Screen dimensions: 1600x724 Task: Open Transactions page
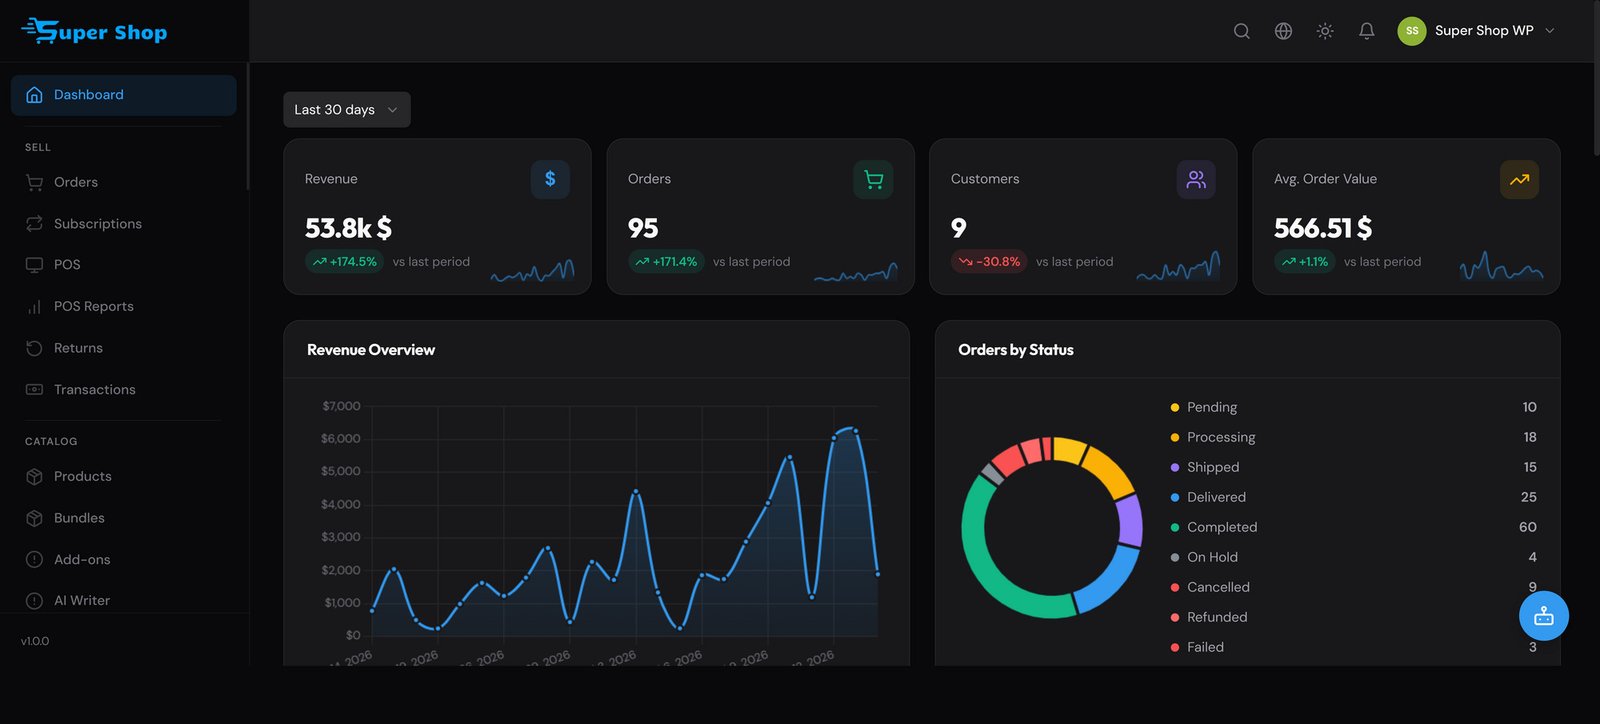[x=123, y=390]
